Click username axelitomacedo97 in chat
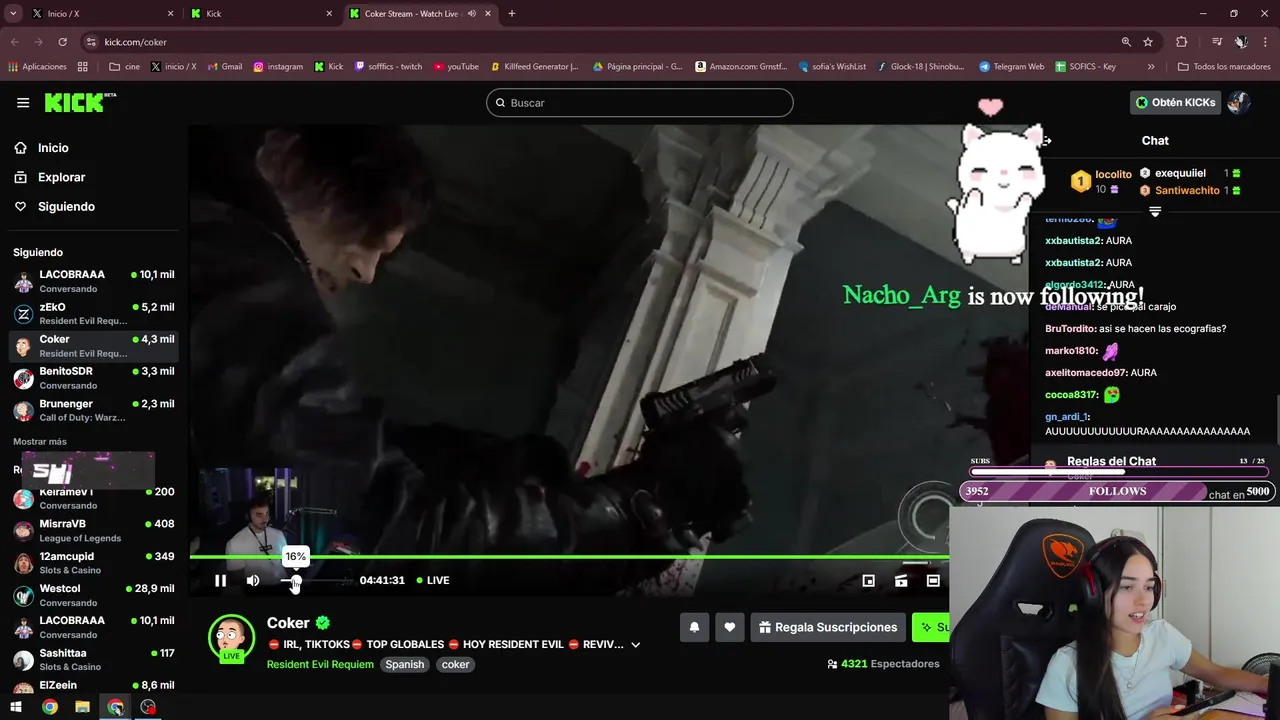 point(1086,373)
